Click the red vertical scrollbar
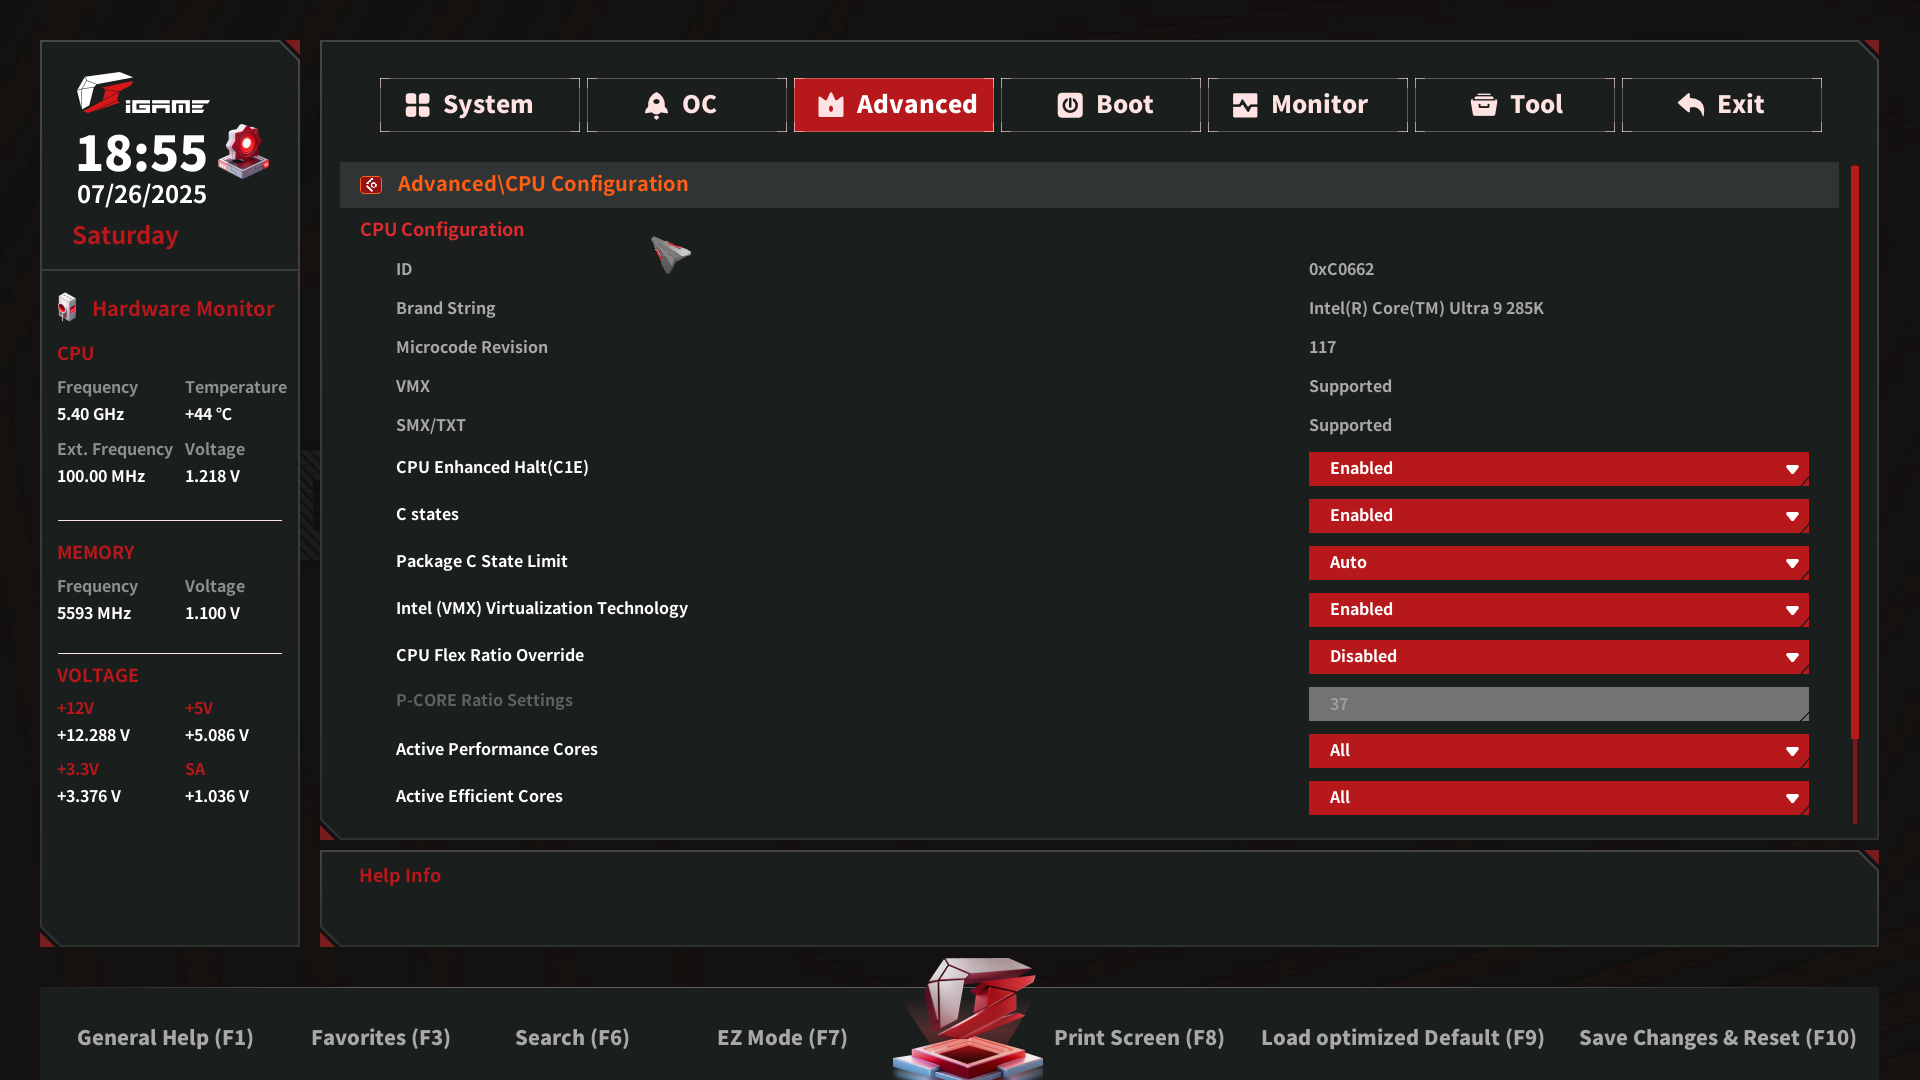The image size is (1920, 1080). click(x=1855, y=450)
